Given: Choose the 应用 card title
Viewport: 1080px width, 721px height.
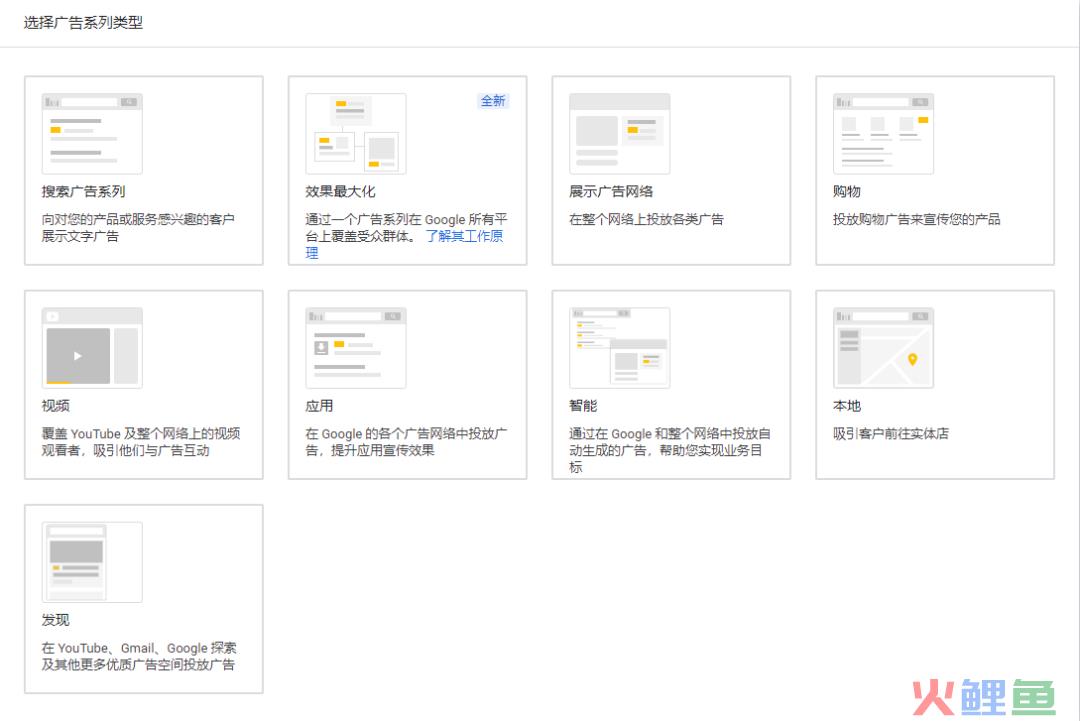Looking at the screenshot, I should click(x=320, y=406).
